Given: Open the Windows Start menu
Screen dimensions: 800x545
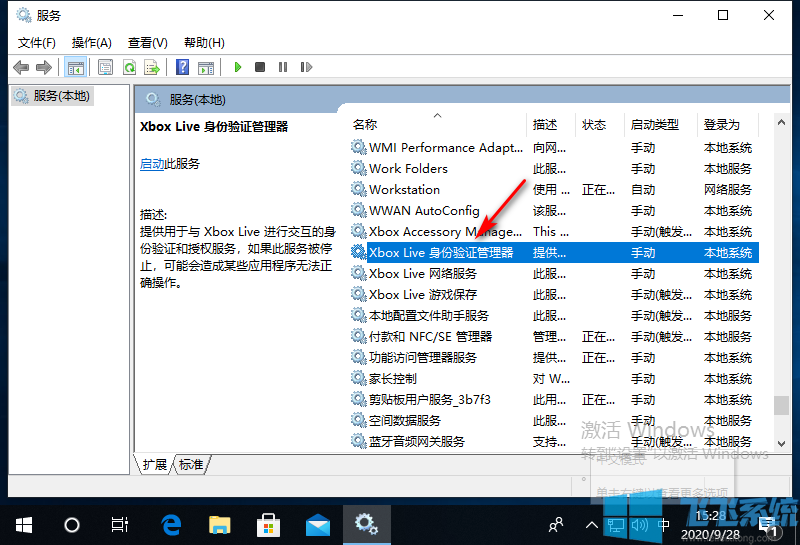Looking at the screenshot, I should pyautogui.click(x=23, y=525).
